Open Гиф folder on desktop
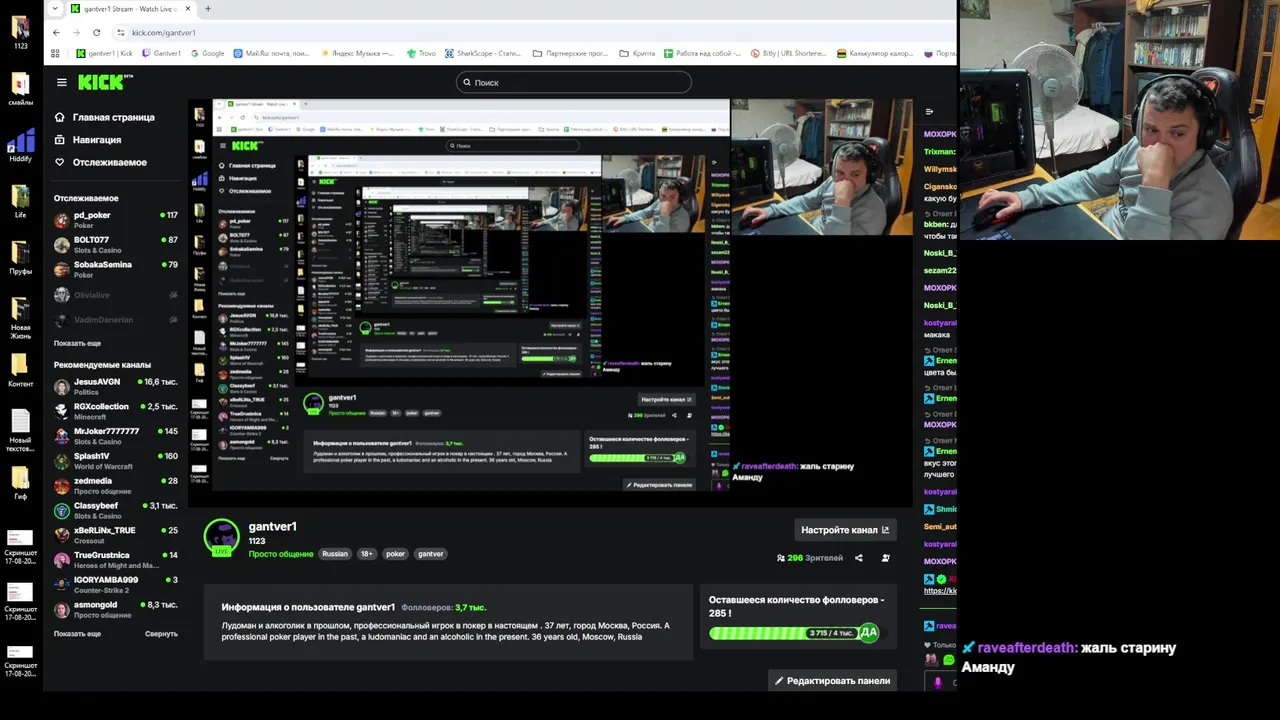Screen dimensions: 1280x720 (20, 483)
